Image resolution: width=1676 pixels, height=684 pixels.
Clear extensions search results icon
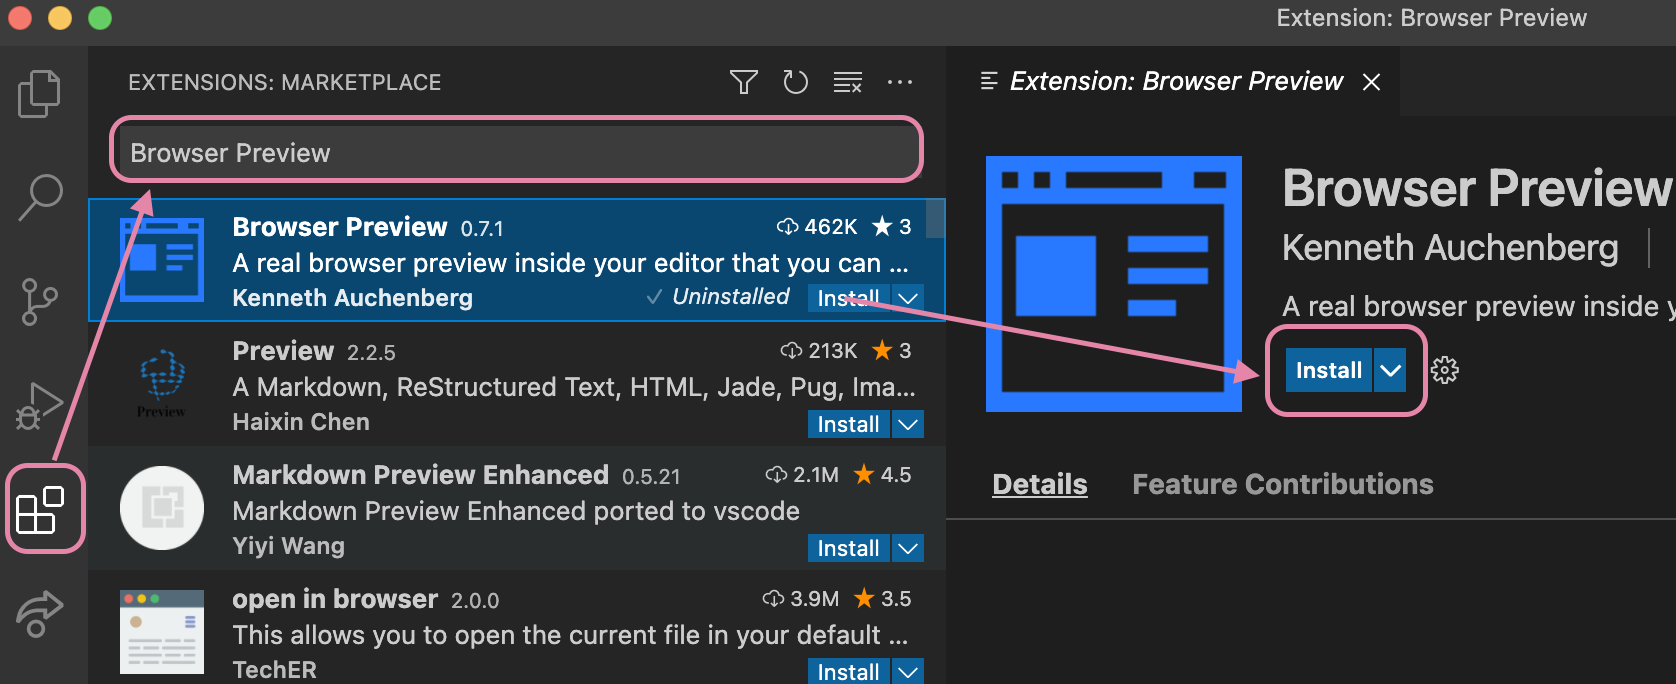tap(848, 82)
